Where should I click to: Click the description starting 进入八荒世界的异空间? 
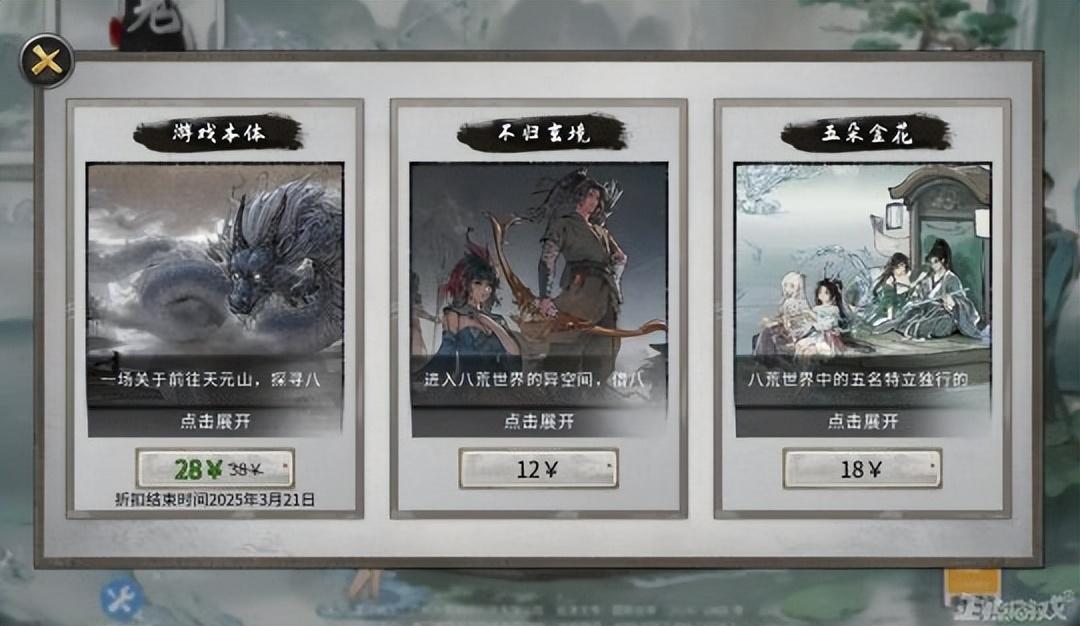(534, 379)
